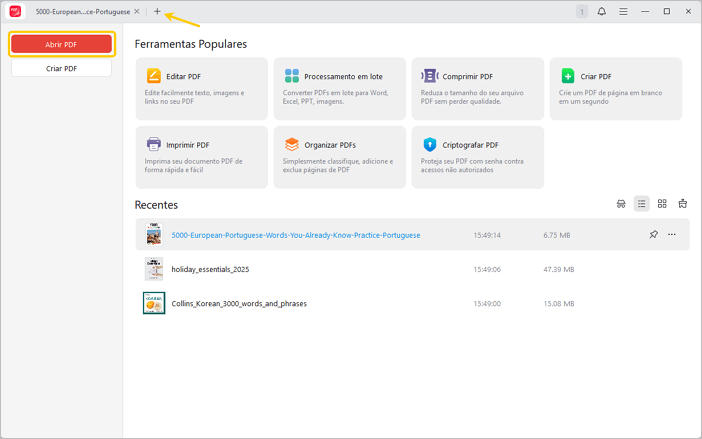The image size is (702, 439).
Task: Click the 6.75 MB file size
Action: (x=557, y=235)
